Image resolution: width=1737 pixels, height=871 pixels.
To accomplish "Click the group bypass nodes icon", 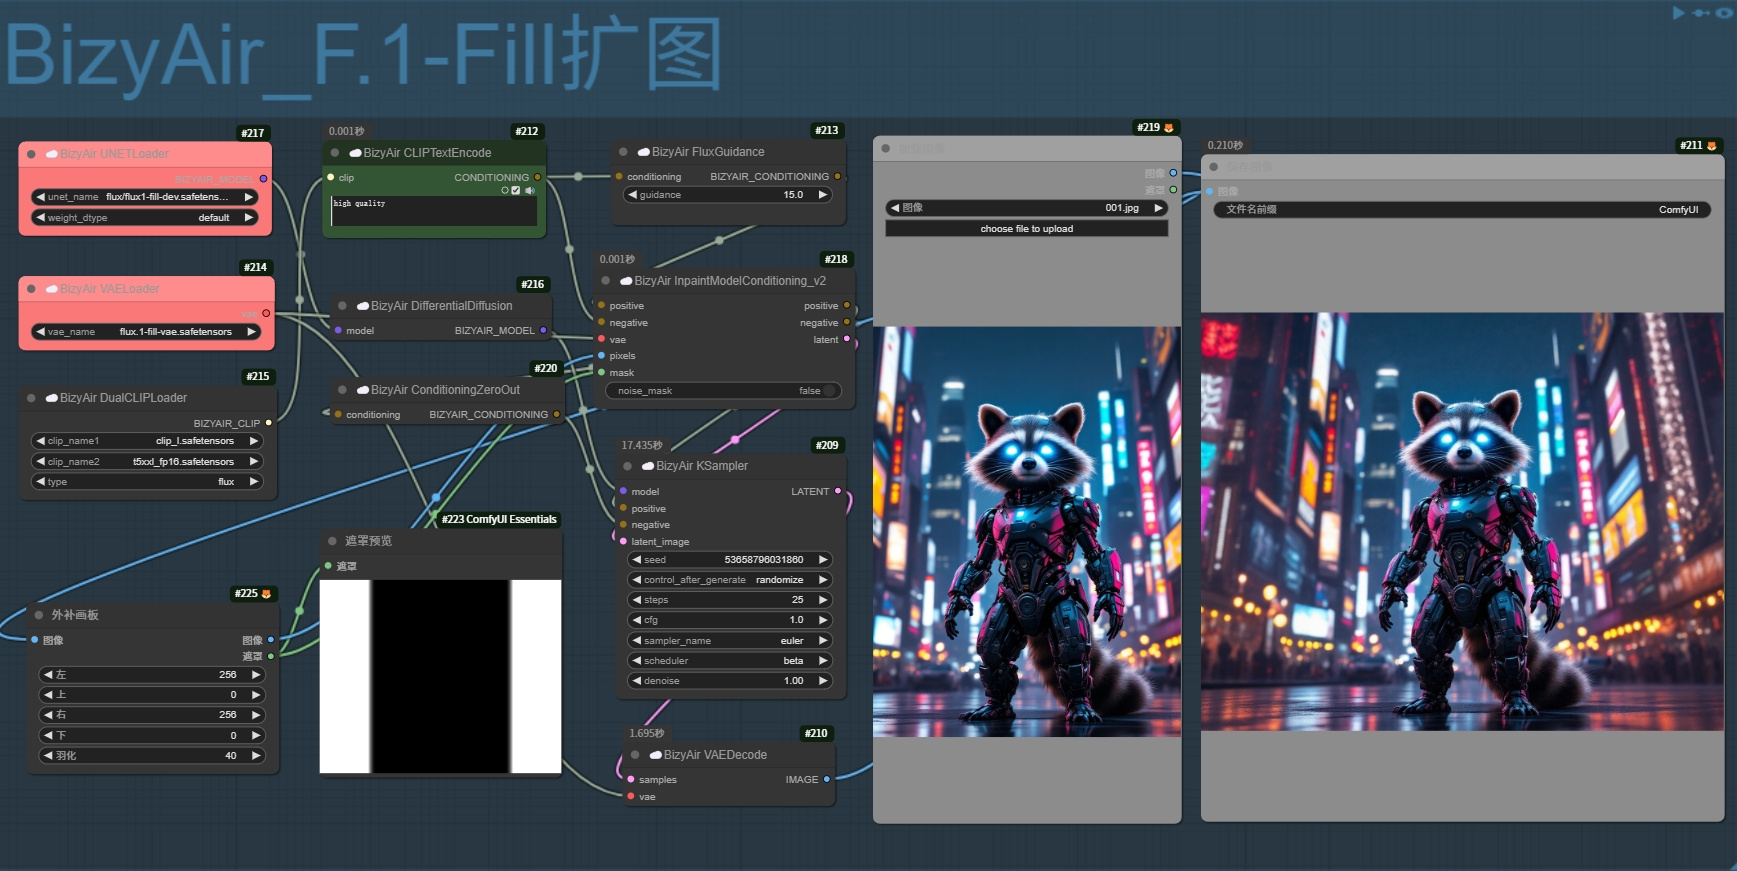I will click(x=1701, y=13).
